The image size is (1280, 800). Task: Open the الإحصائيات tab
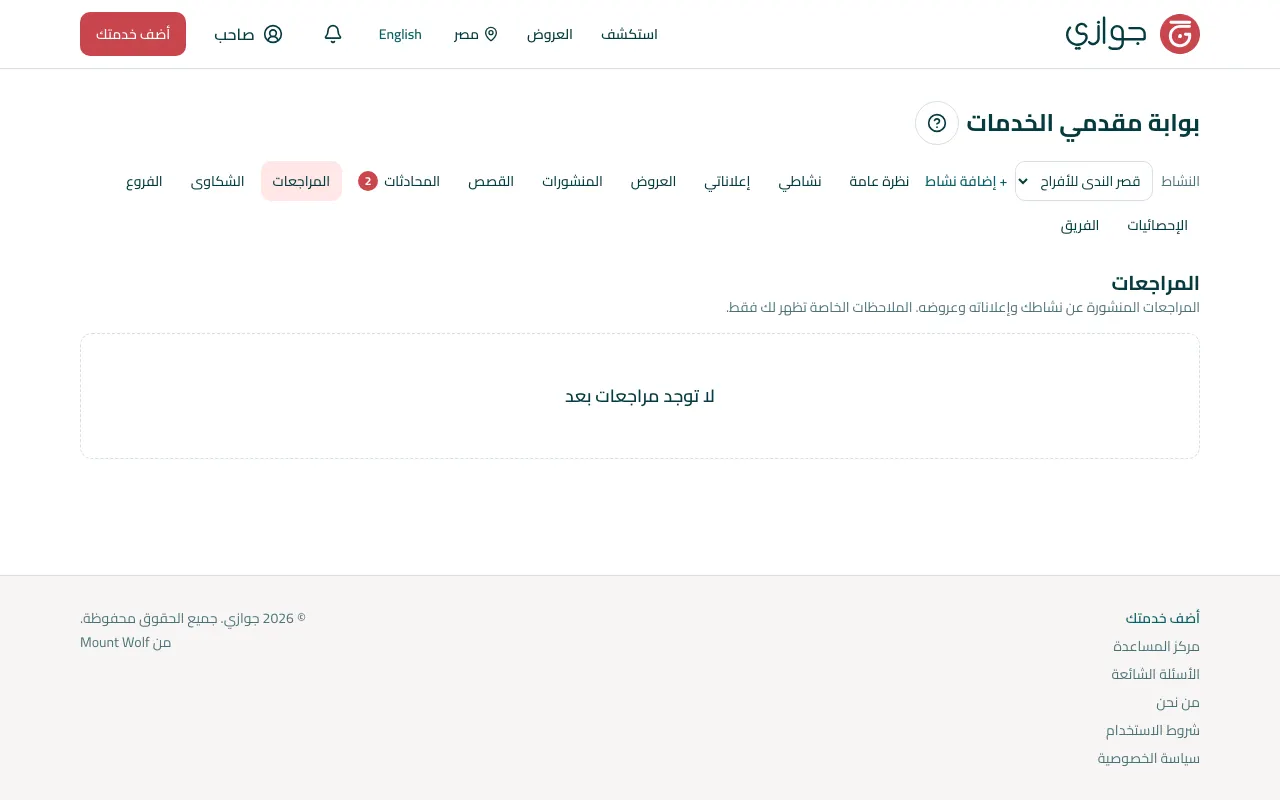[1157, 225]
